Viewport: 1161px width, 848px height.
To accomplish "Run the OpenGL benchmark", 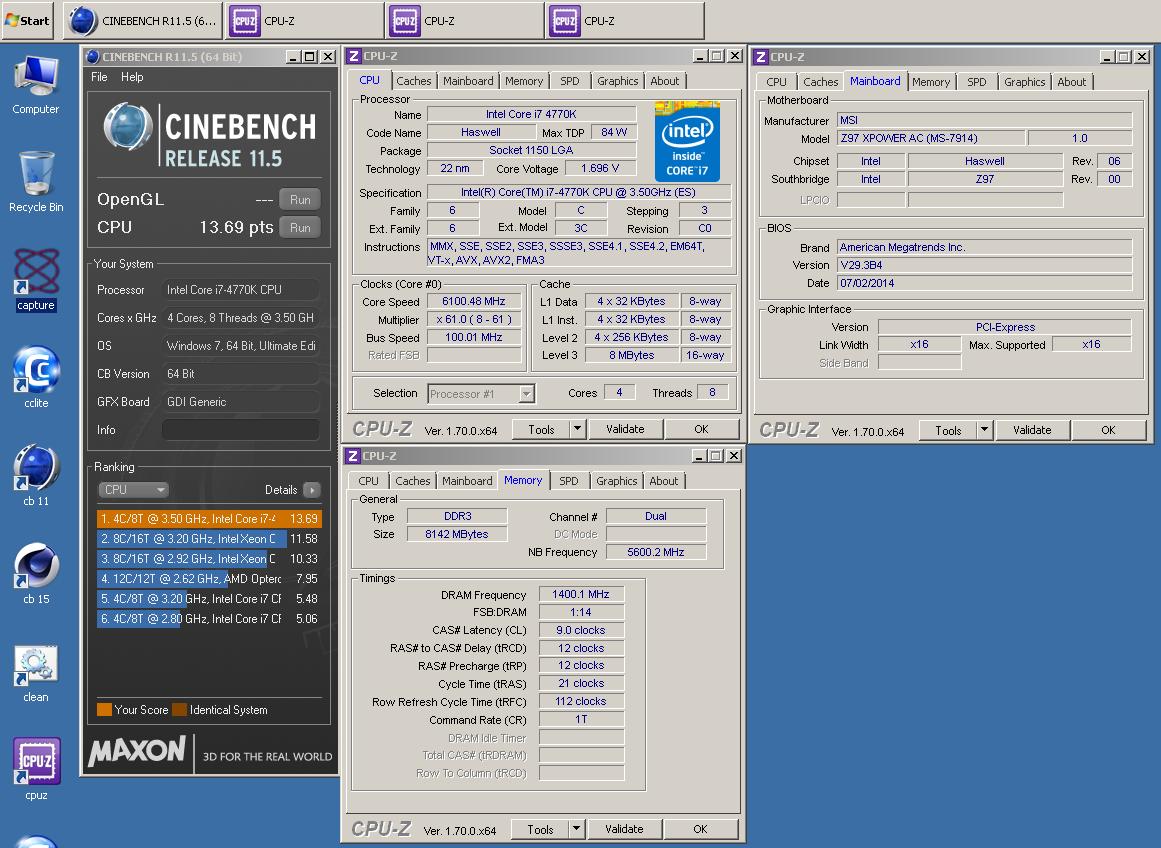I will tap(300, 199).
